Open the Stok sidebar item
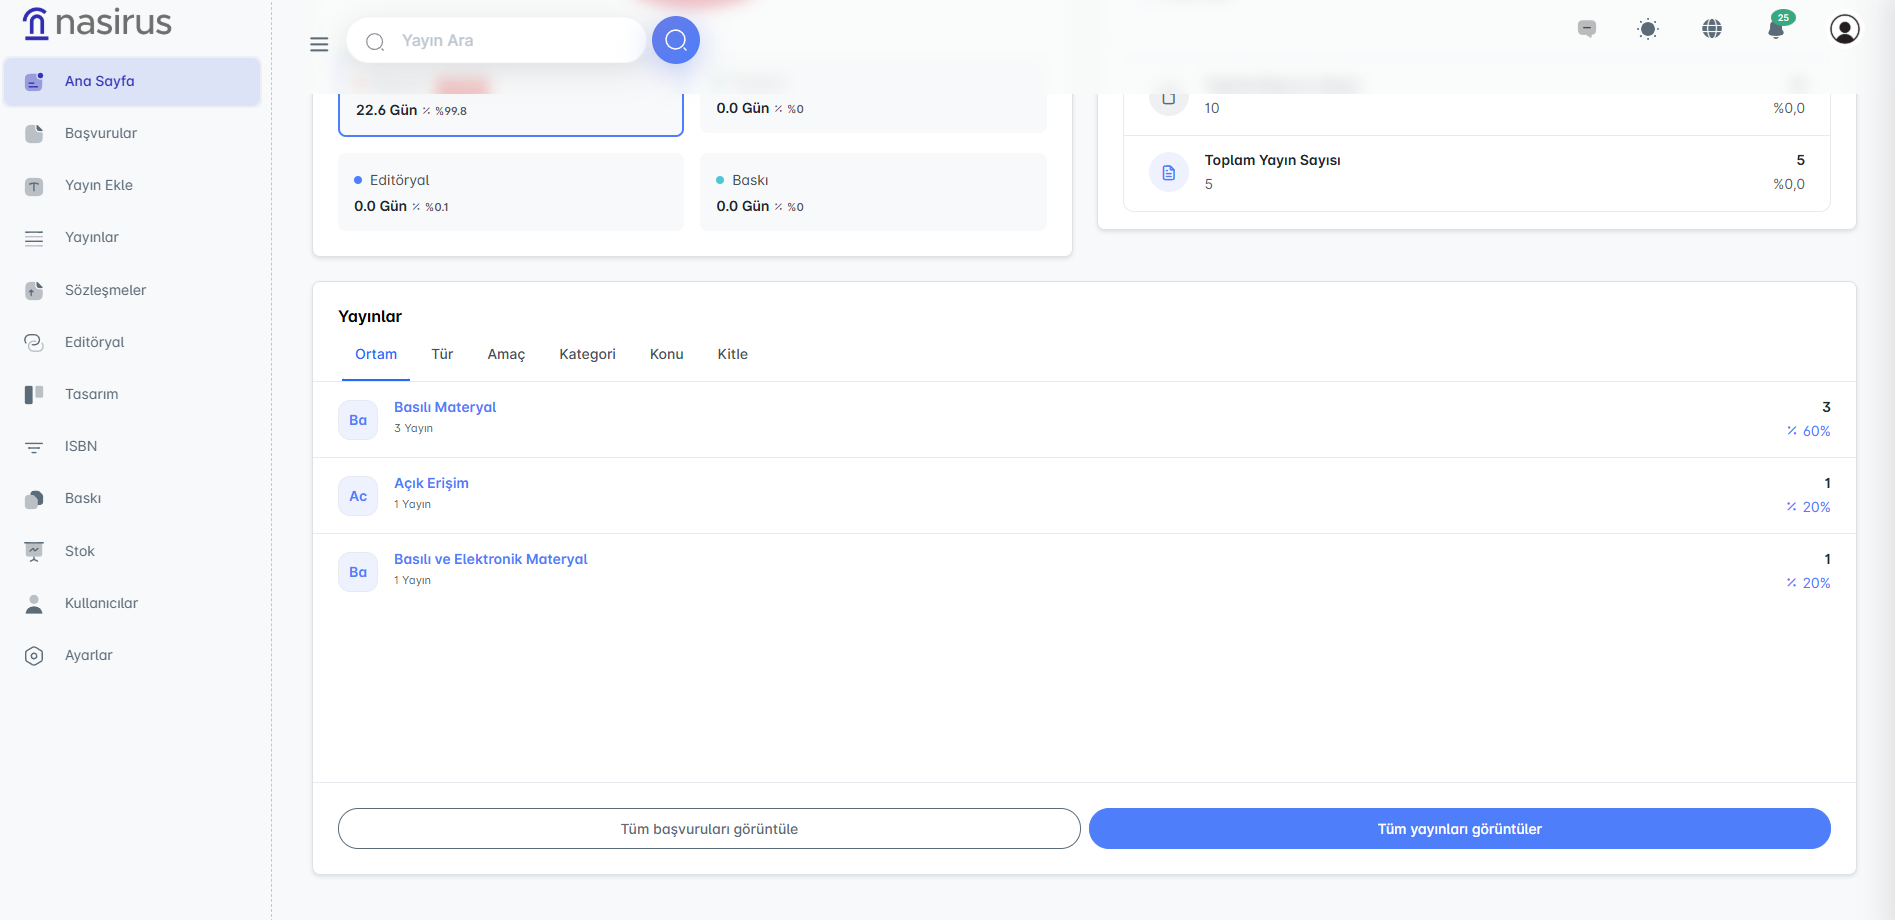The width and height of the screenshot is (1895, 920). coord(80,552)
